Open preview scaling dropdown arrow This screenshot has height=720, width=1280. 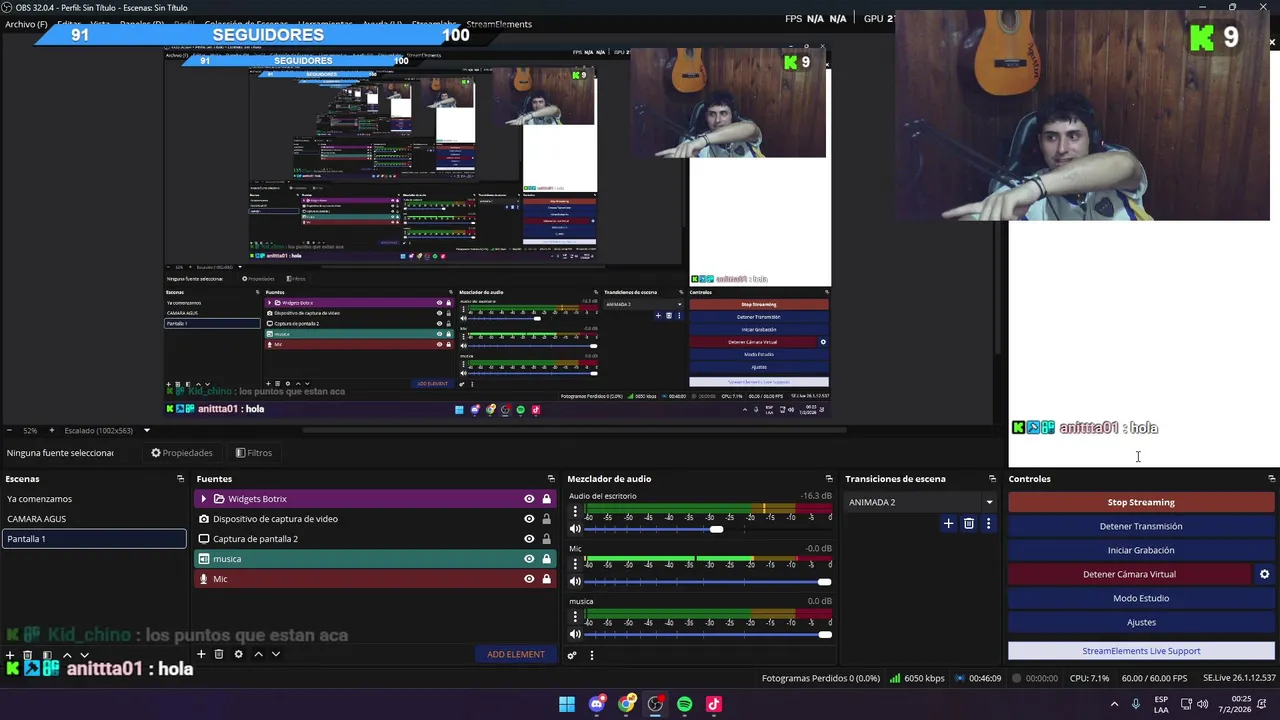click(x=146, y=431)
